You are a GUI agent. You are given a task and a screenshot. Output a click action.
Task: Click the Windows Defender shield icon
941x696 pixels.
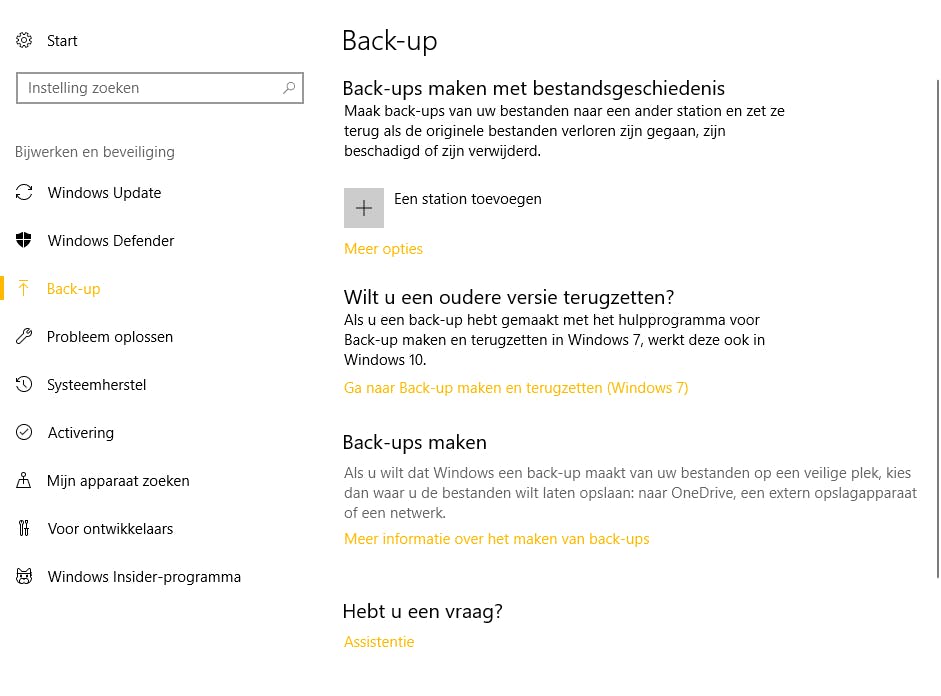click(24, 241)
